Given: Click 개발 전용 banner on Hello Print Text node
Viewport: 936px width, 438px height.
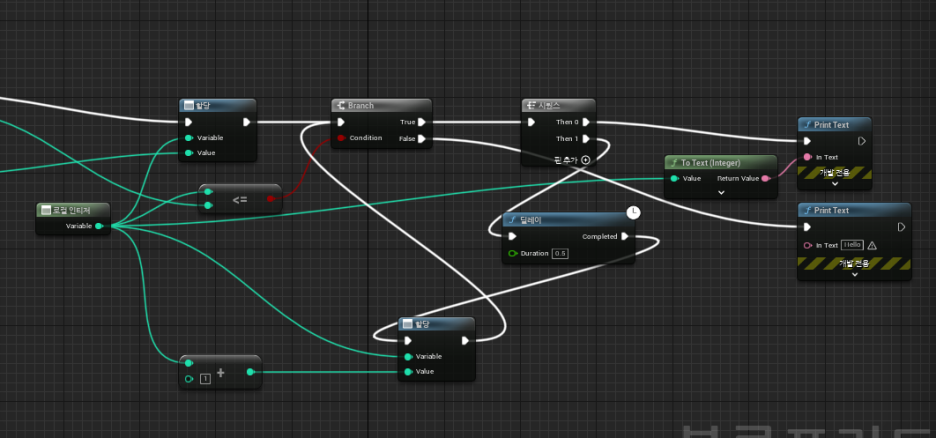Looking at the screenshot, I should 854,263.
